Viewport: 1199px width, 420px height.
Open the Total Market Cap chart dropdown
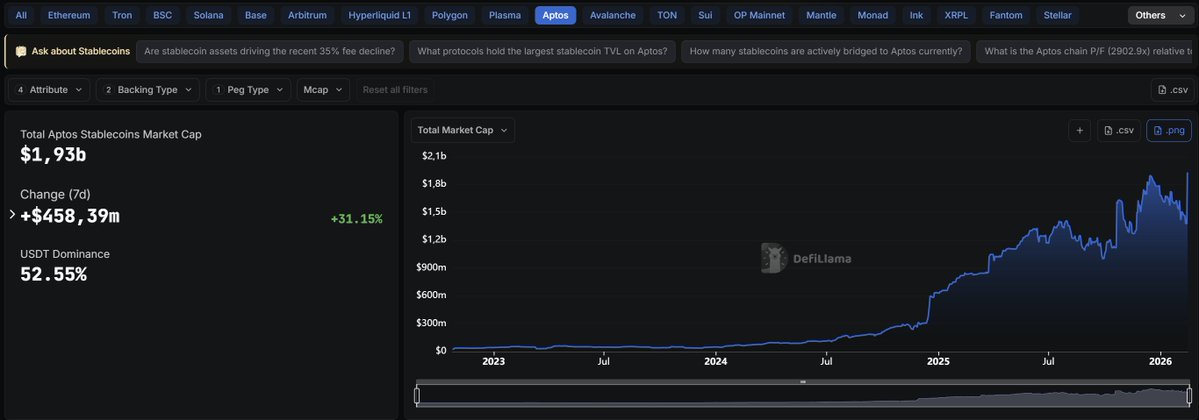(463, 130)
